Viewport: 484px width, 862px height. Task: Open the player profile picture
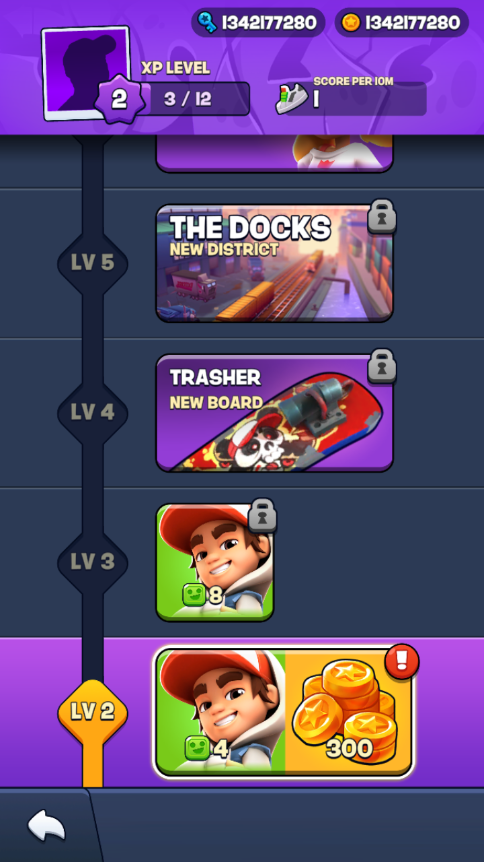click(86, 73)
